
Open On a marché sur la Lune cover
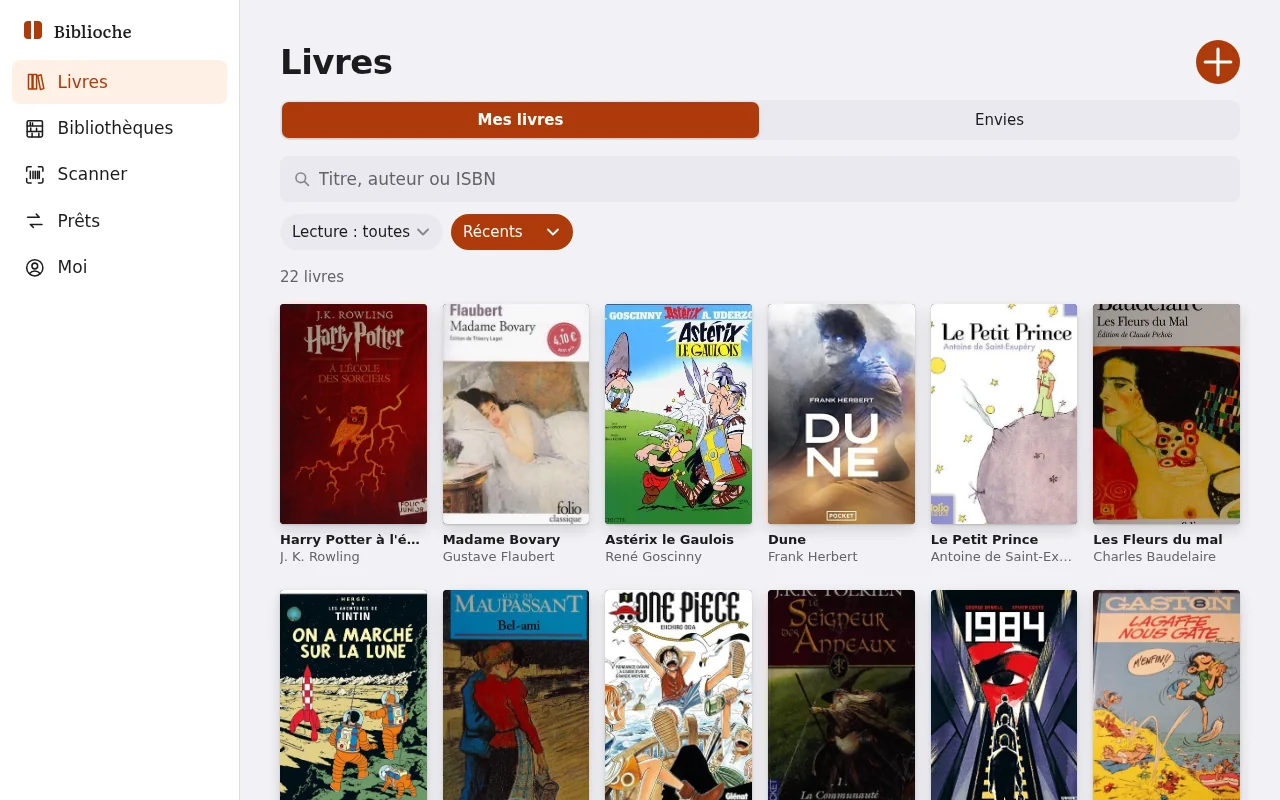353,695
